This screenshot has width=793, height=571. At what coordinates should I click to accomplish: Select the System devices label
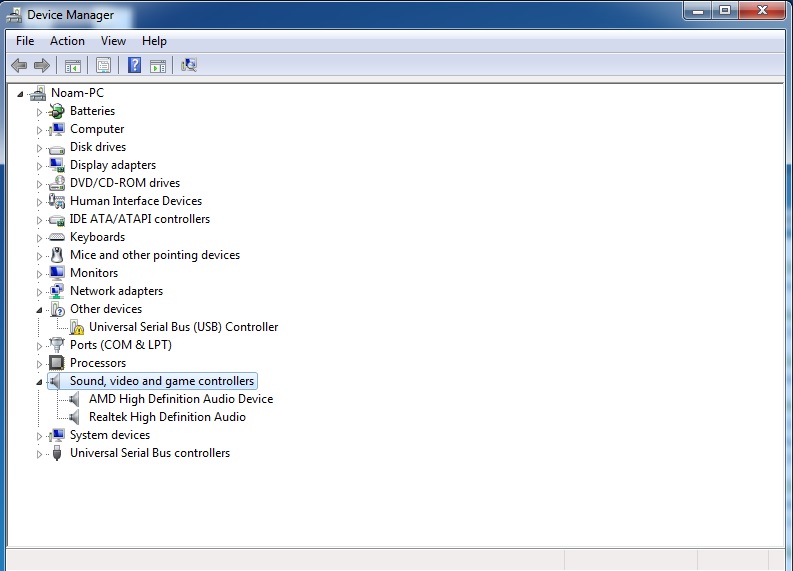(110, 435)
